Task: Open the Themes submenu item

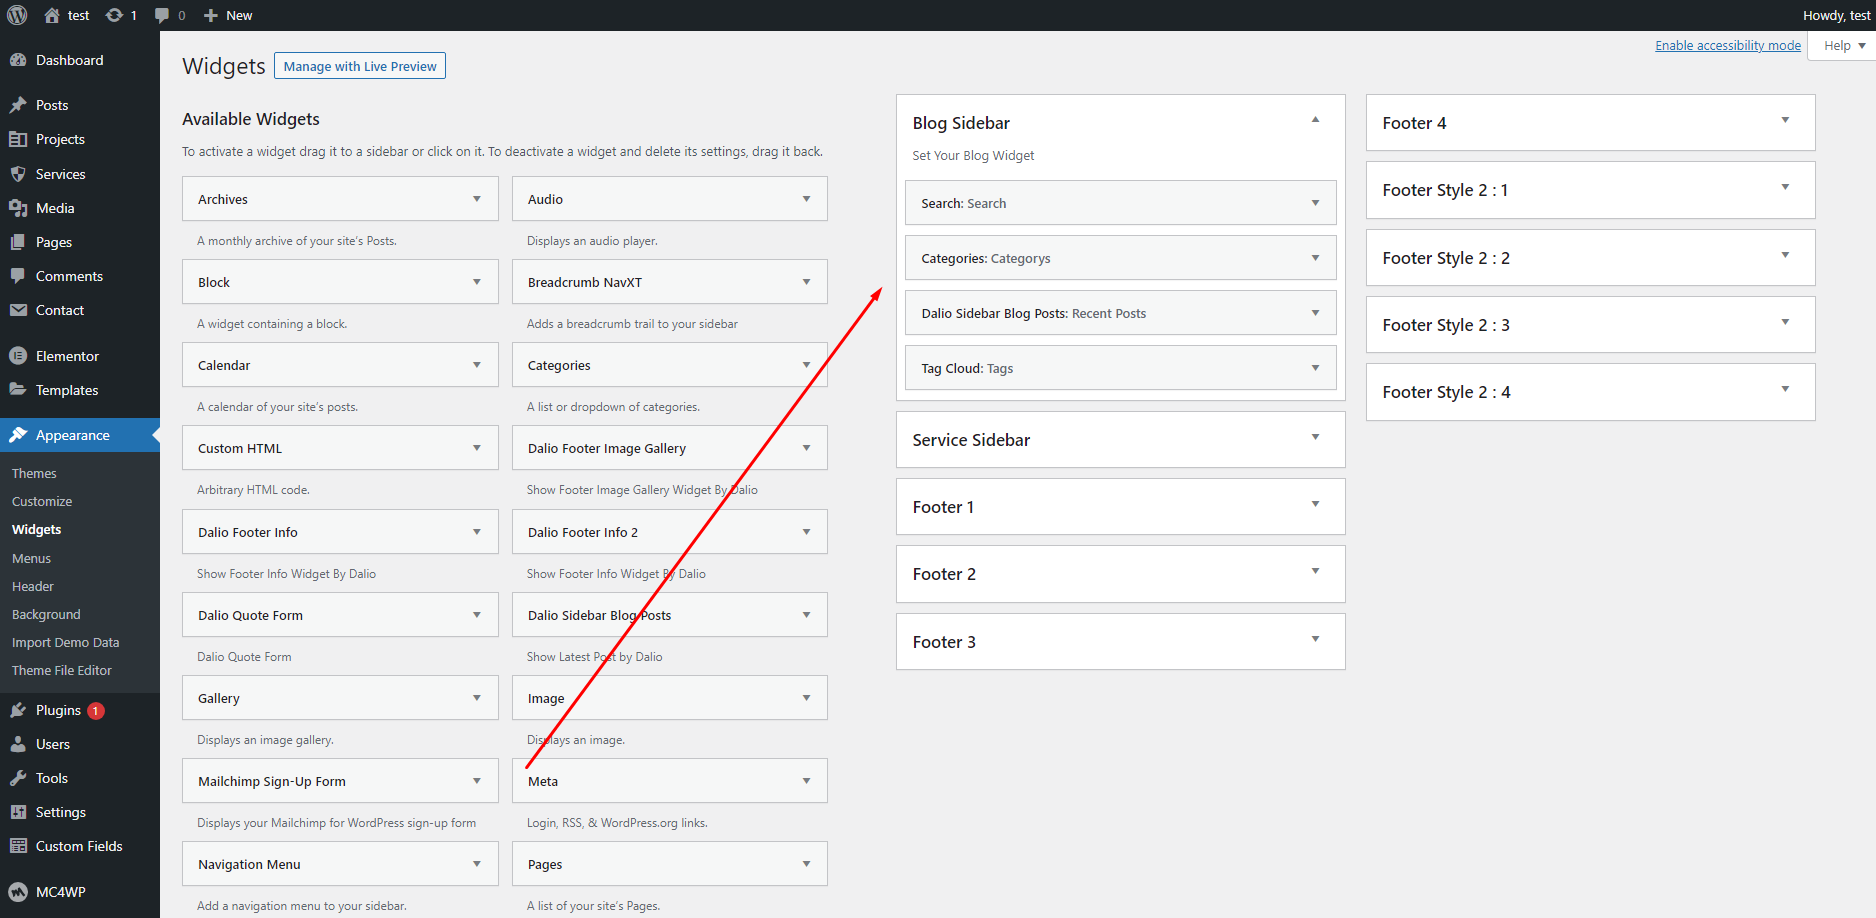Action: [34, 473]
